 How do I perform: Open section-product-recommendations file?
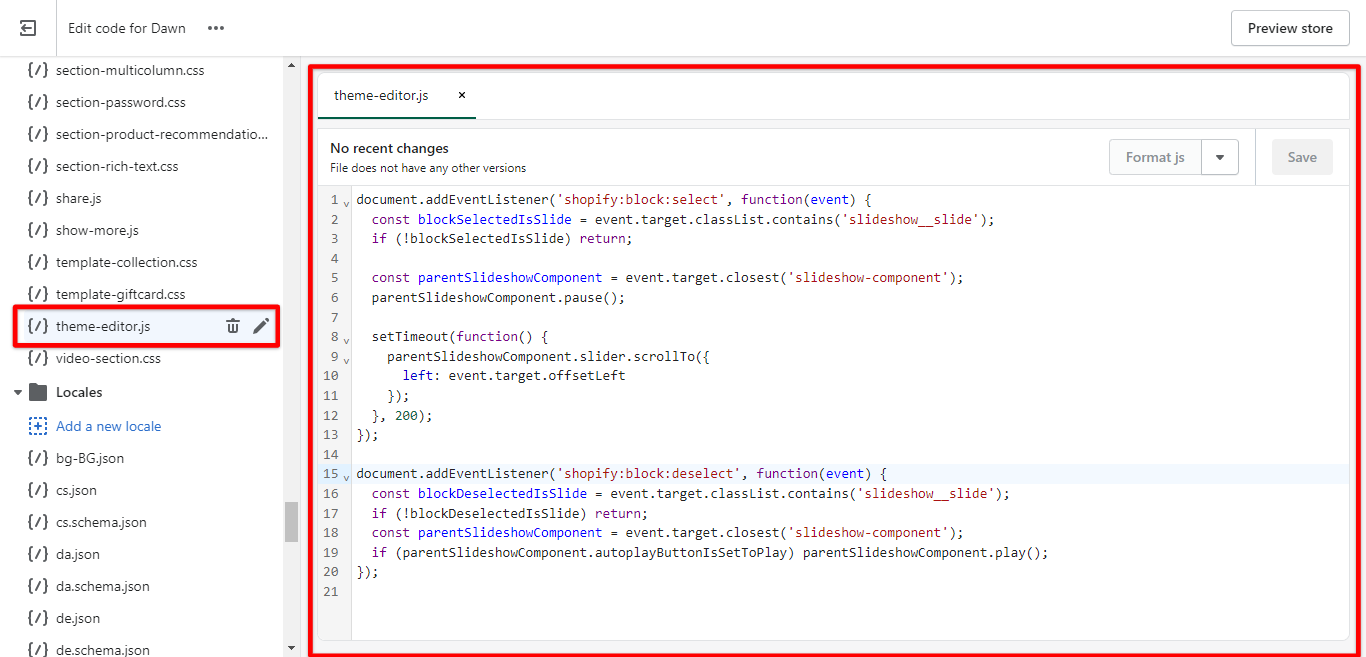[162, 134]
